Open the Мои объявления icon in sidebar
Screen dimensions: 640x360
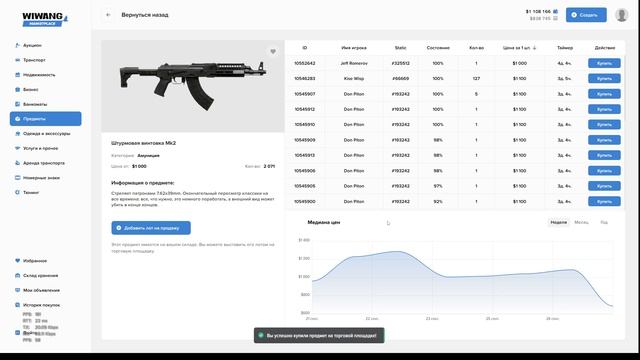pos(17,290)
